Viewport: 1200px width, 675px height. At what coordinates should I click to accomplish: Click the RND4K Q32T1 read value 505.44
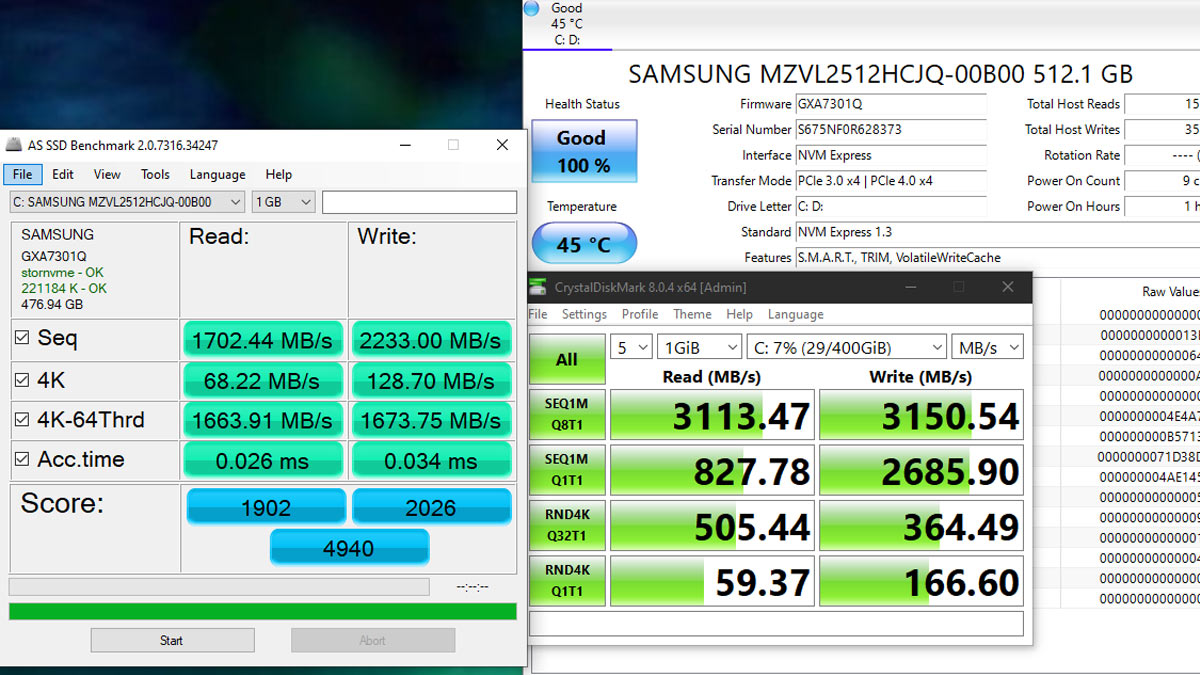tap(713, 525)
